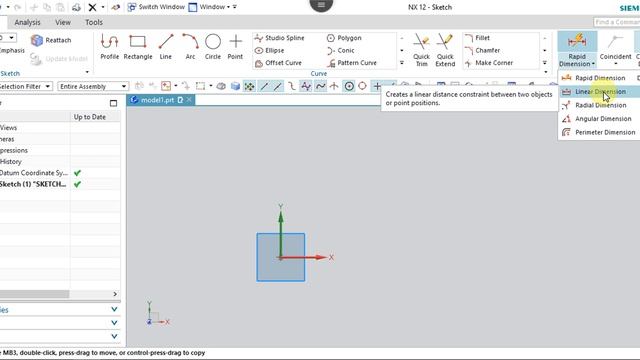Select the Point tool
This screenshot has height=360, width=640.
click(x=235, y=47)
